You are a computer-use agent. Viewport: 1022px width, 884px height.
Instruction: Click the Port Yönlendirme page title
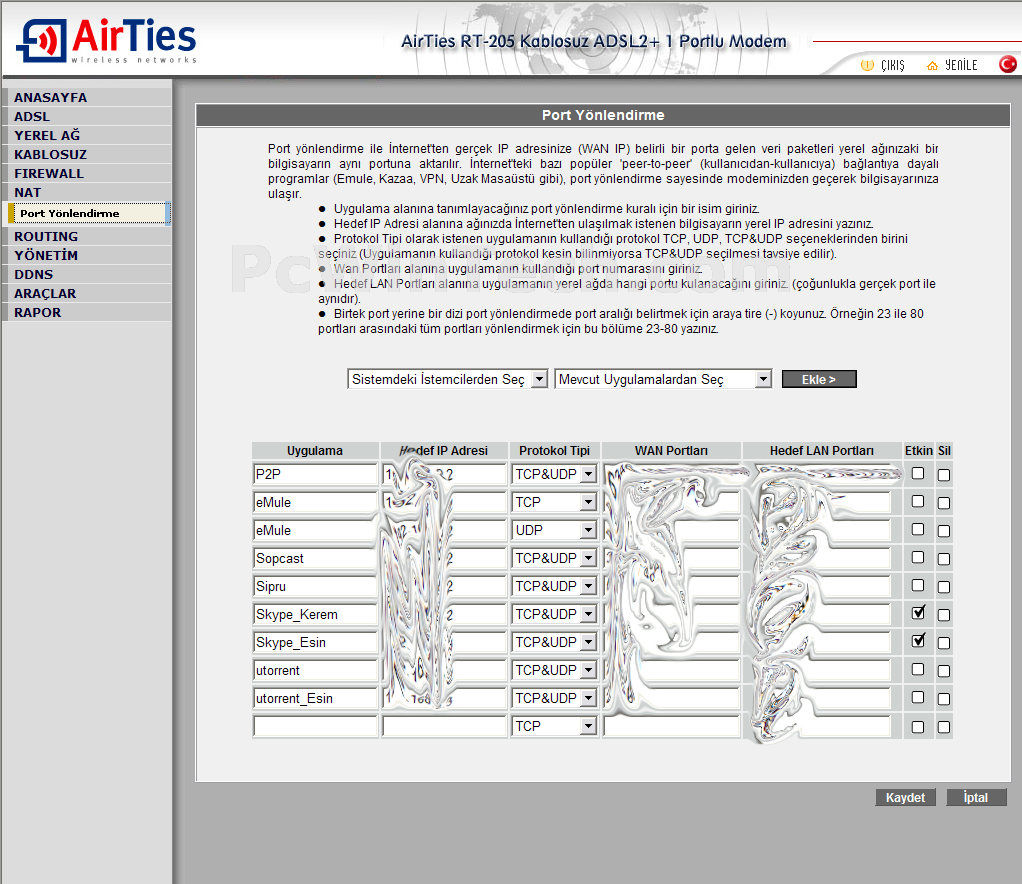point(603,115)
